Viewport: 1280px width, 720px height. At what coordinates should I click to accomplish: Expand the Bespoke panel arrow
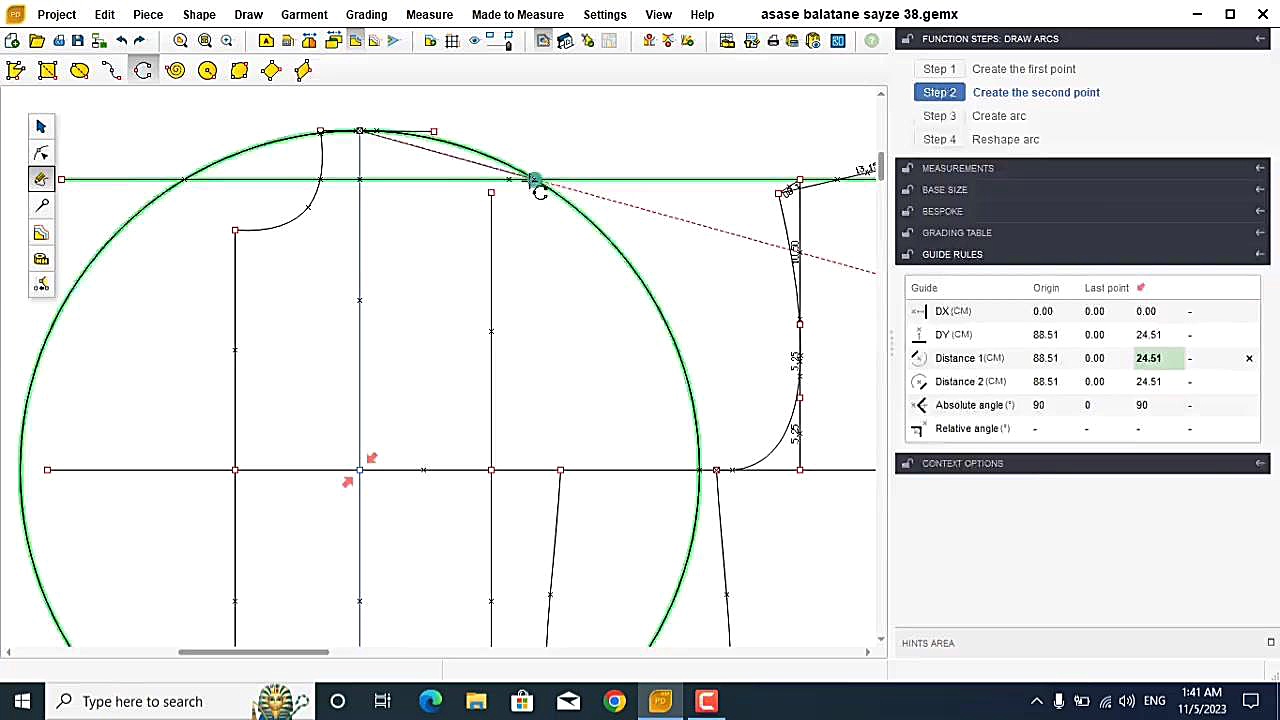(x=1260, y=211)
